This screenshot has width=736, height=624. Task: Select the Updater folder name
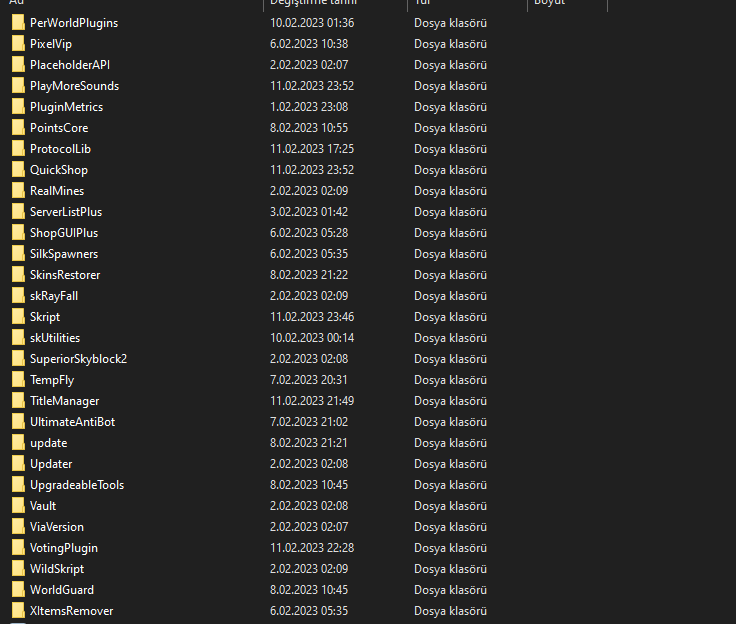pos(51,464)
